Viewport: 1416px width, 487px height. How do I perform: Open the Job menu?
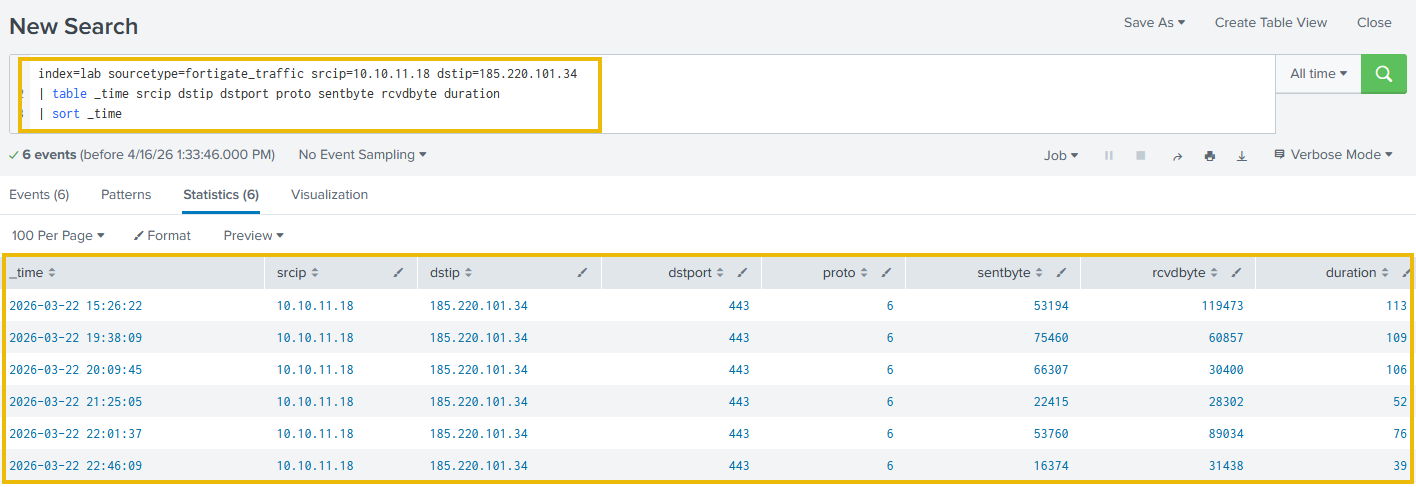pos(1060,156)
